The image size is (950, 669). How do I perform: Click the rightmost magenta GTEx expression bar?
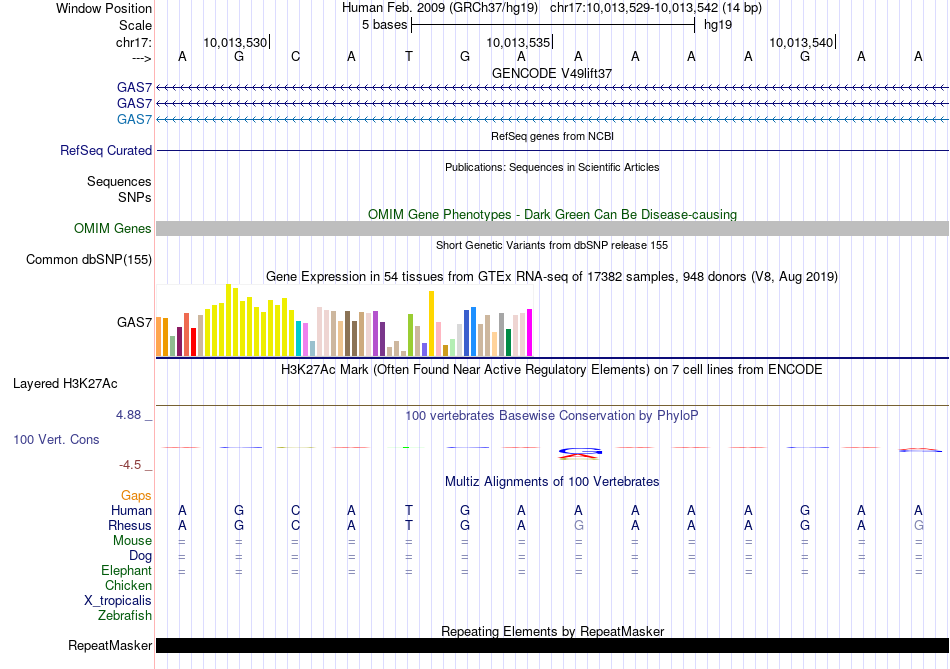click(529, 332)
